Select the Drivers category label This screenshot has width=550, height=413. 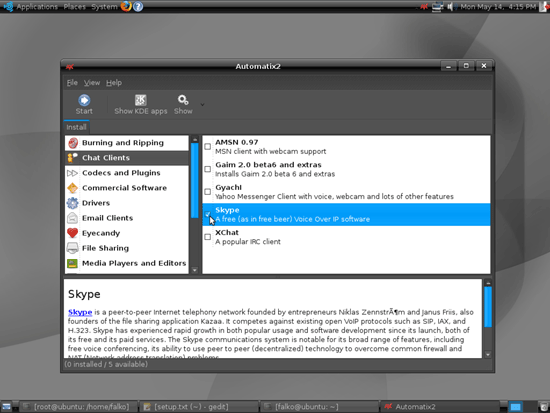point(96,203)
